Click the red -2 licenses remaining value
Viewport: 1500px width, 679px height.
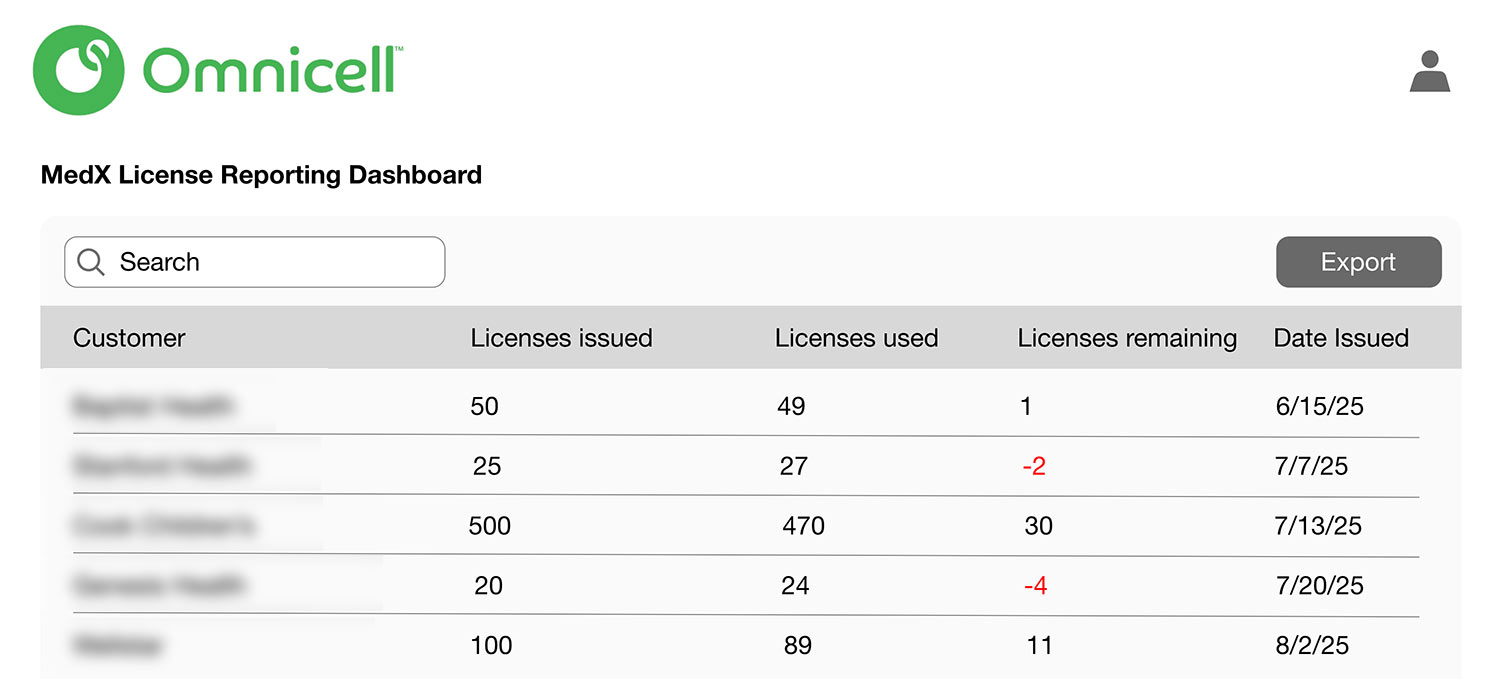coord(1034,466)
